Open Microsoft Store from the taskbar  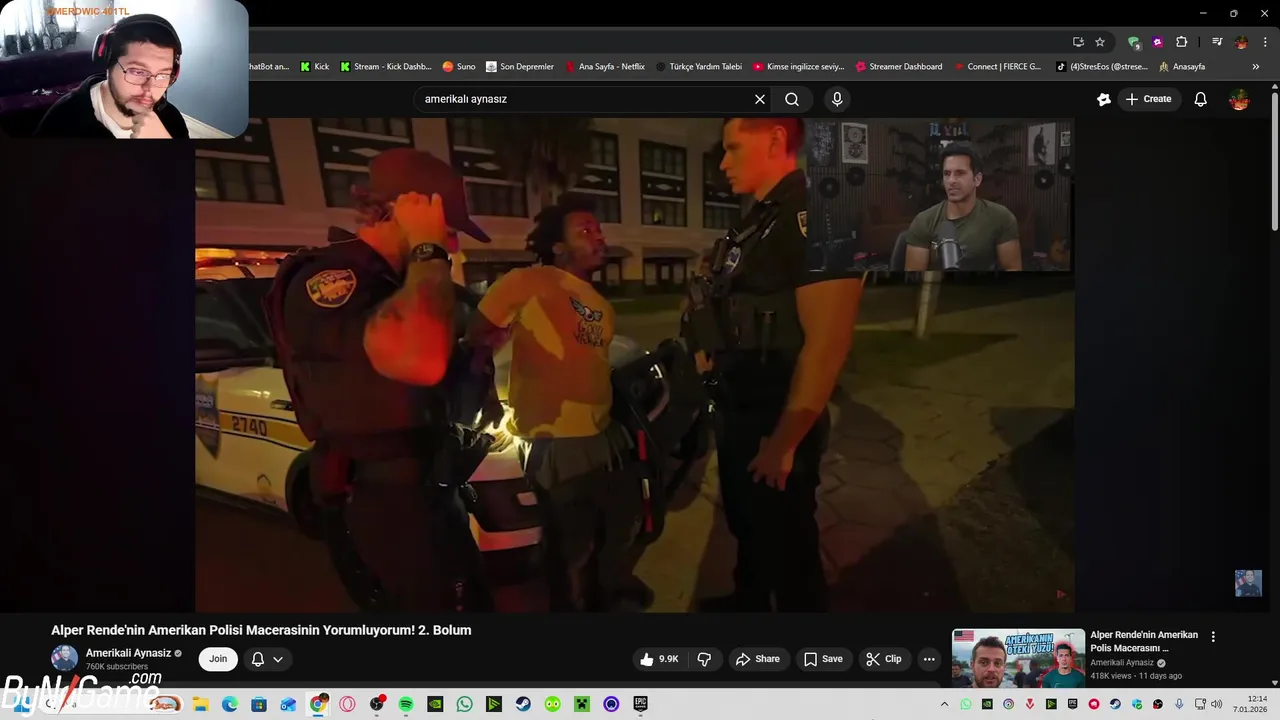coord(259,704)
